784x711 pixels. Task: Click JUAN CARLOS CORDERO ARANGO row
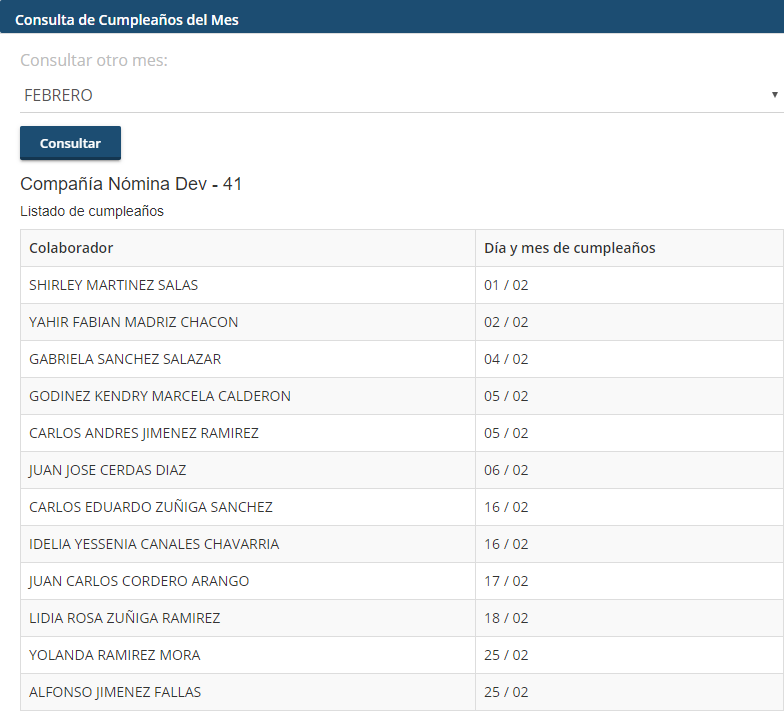(139, 581)
